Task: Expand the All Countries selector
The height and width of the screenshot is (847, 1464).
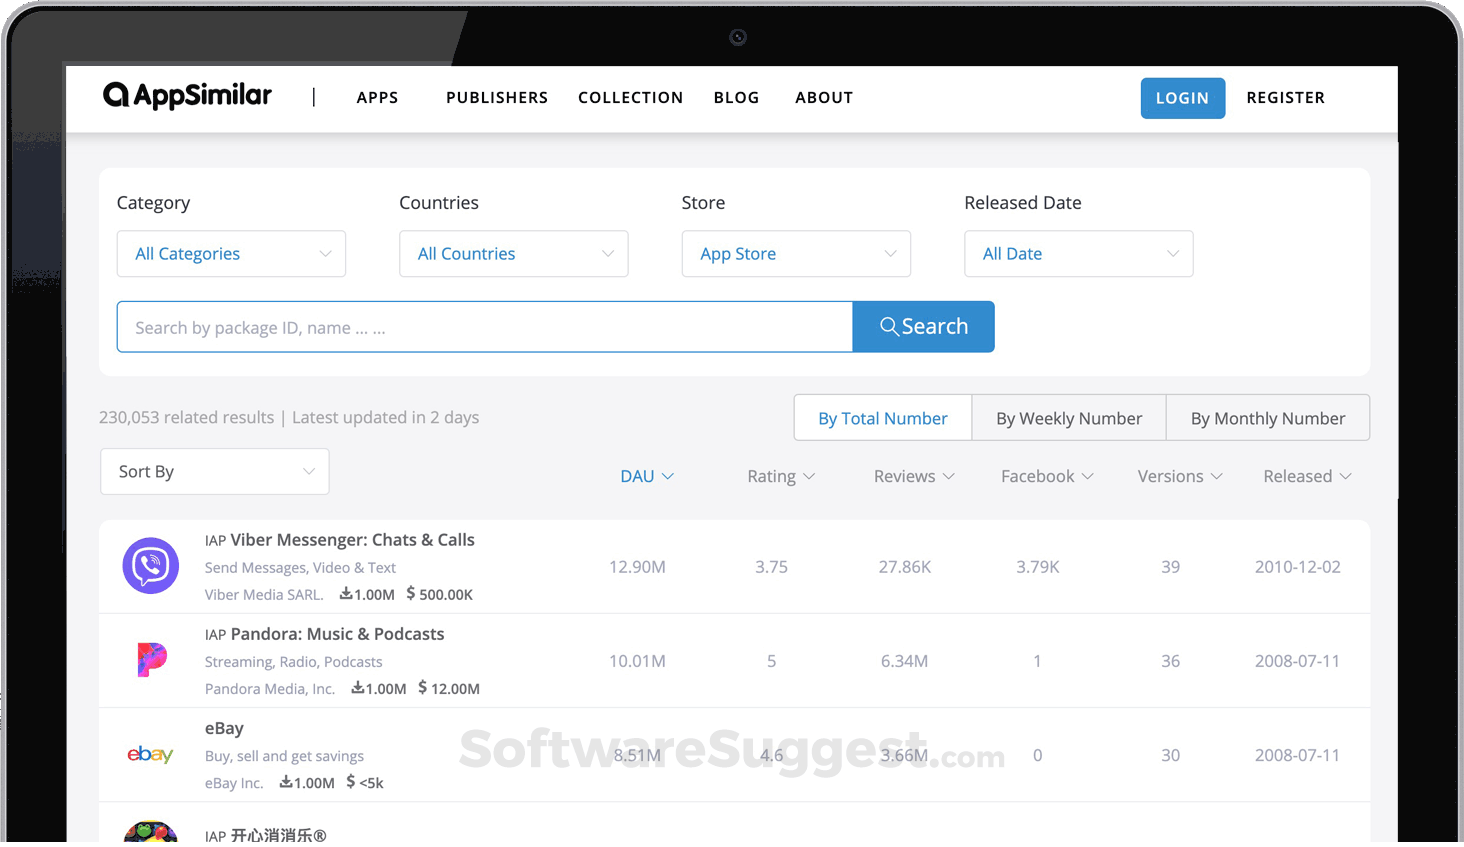Action: click(x=513, y=253)
